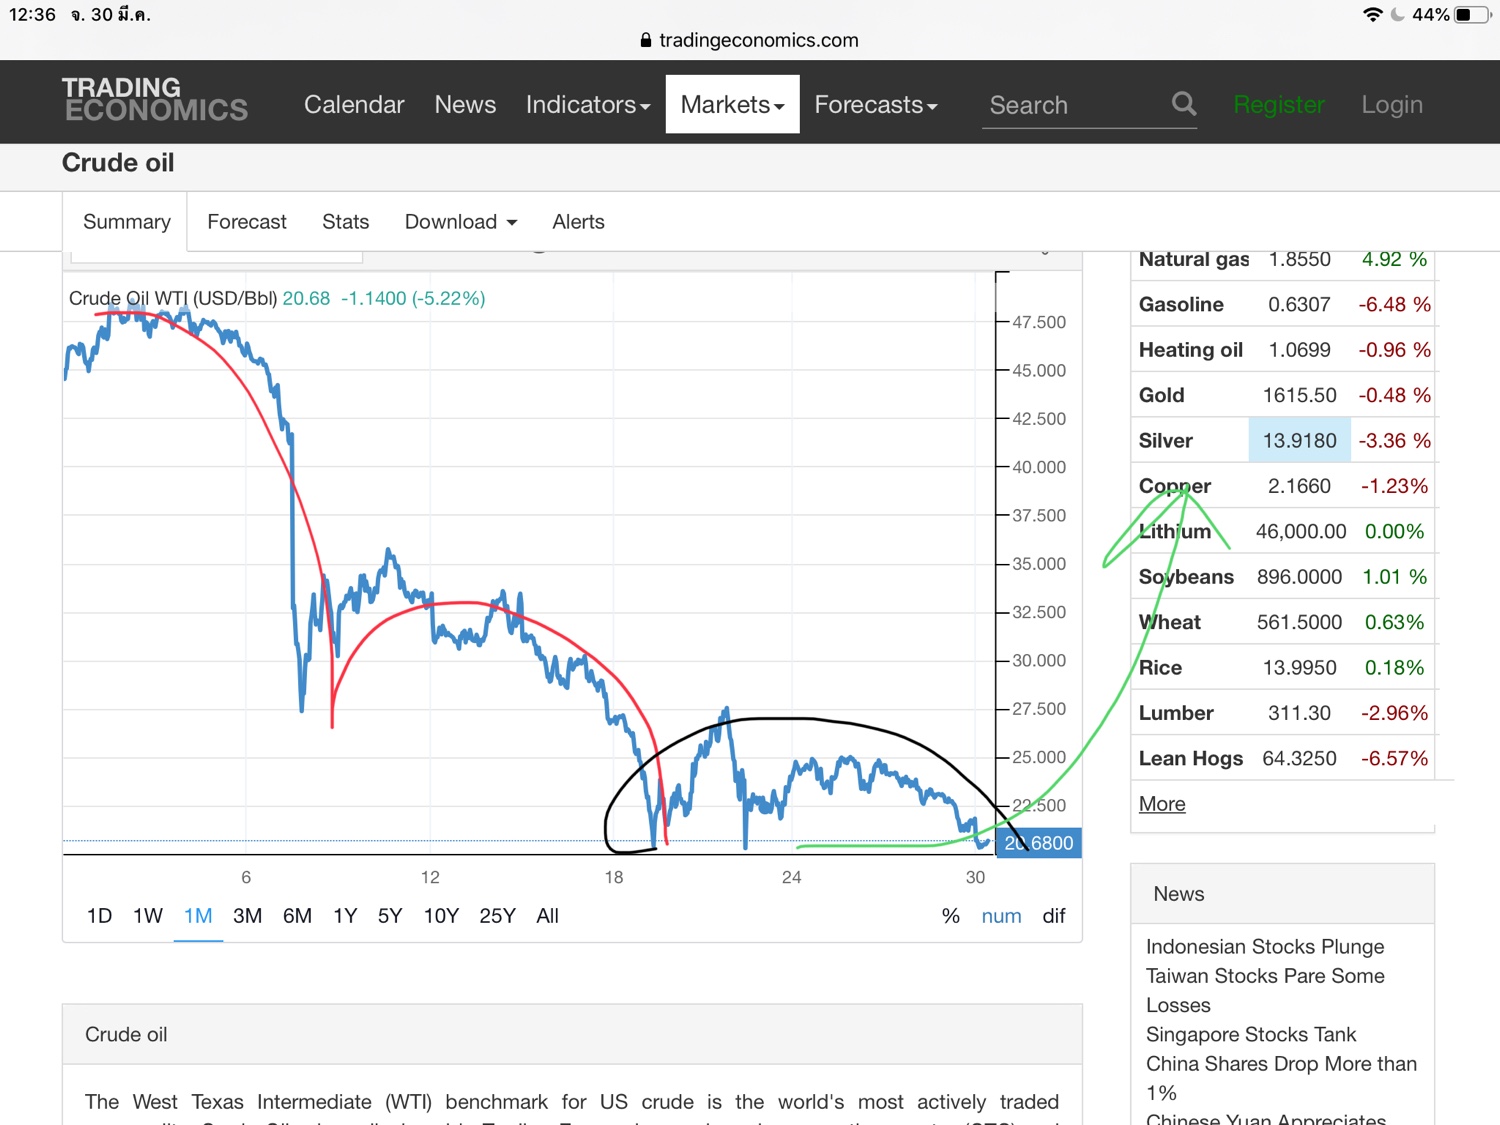Switch chart to num mode
1500x1125 pixels.
[1001, 916]
